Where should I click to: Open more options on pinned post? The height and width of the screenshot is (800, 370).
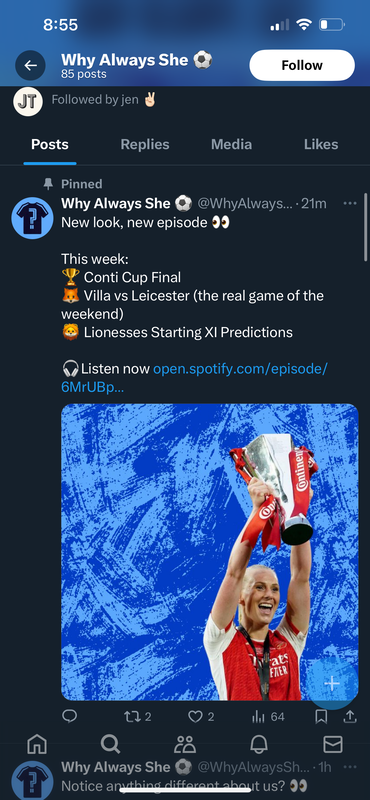click(350, 204)
